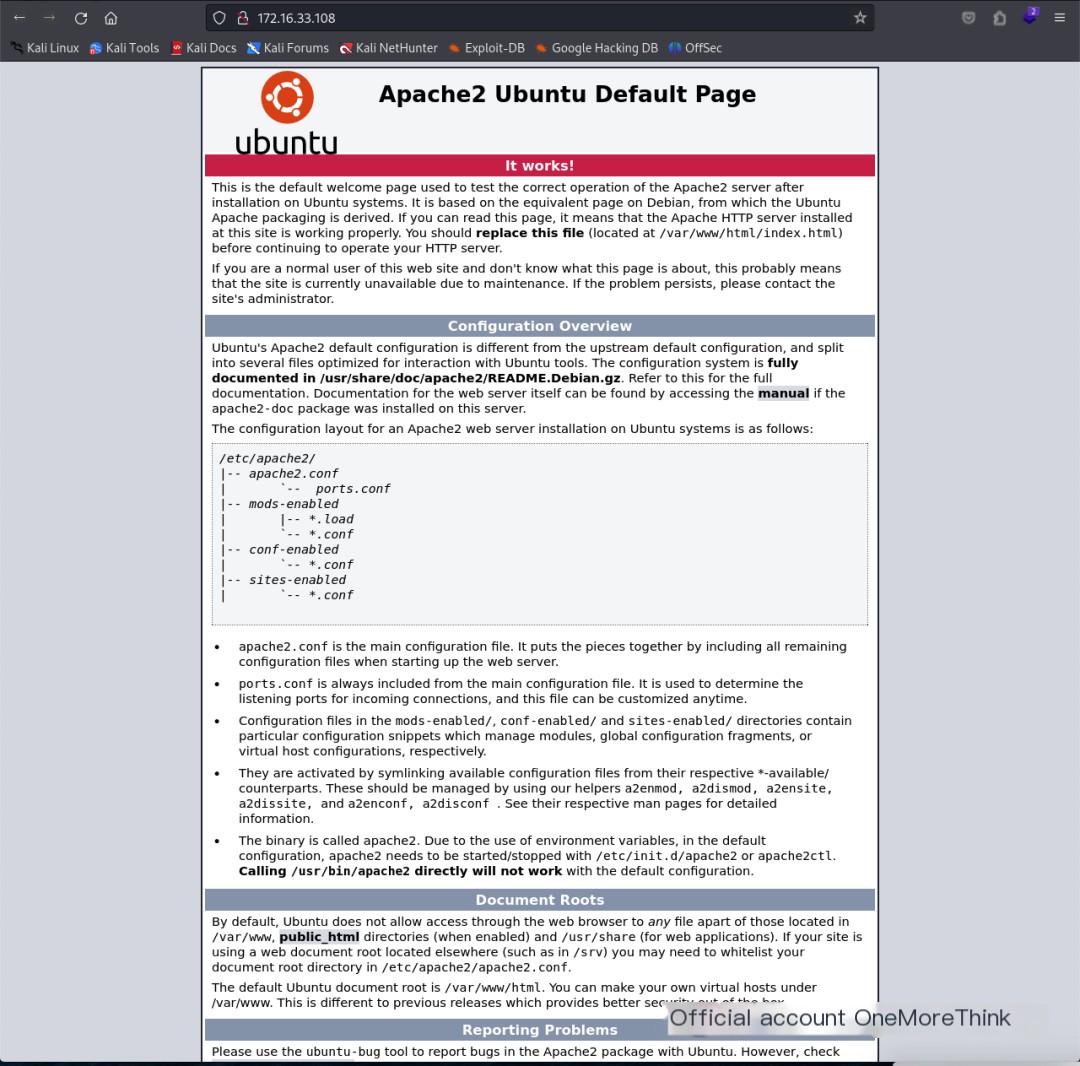Click the browser forward arrow
Viewport: 1080px width, 1066px height.
50,18
